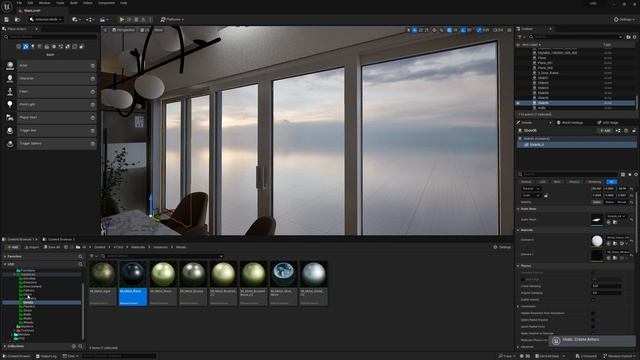Open the Platforms dropdown
The height and width of the screenshot is (360, 640).
click(x=172, y=19)
